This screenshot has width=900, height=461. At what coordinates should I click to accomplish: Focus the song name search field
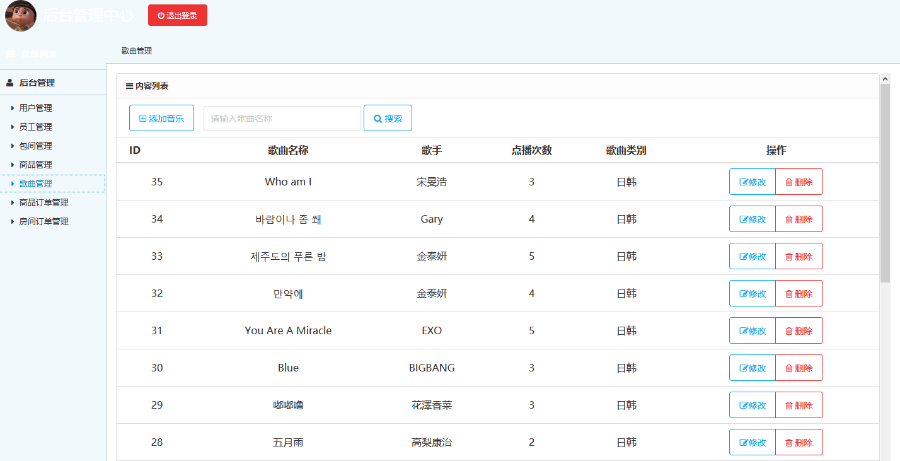282,118
